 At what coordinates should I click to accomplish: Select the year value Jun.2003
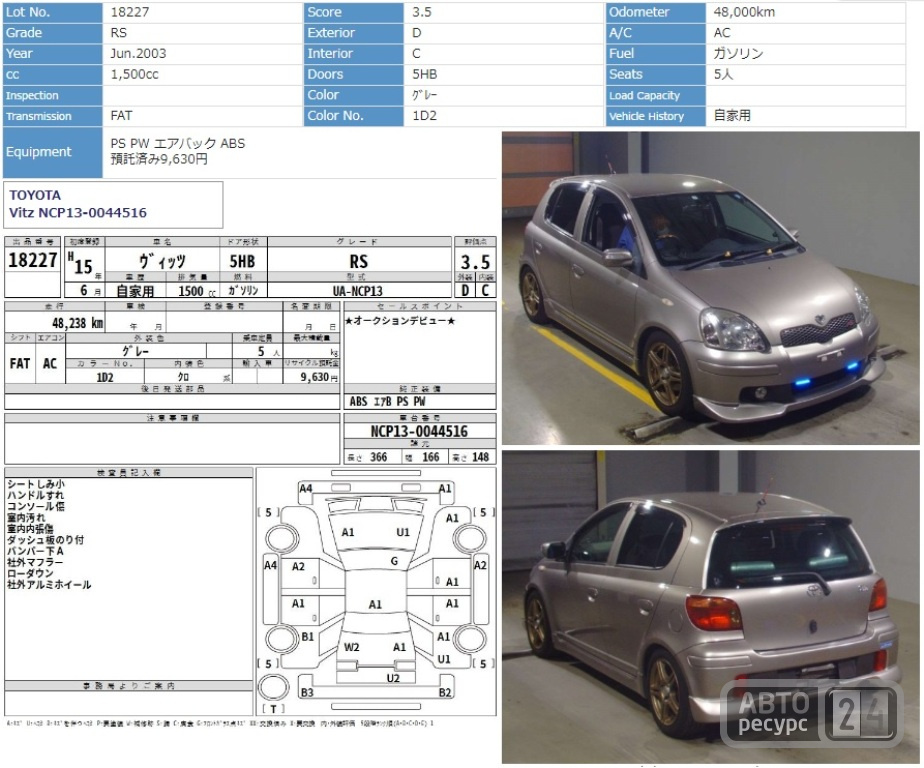click(138, 54)
